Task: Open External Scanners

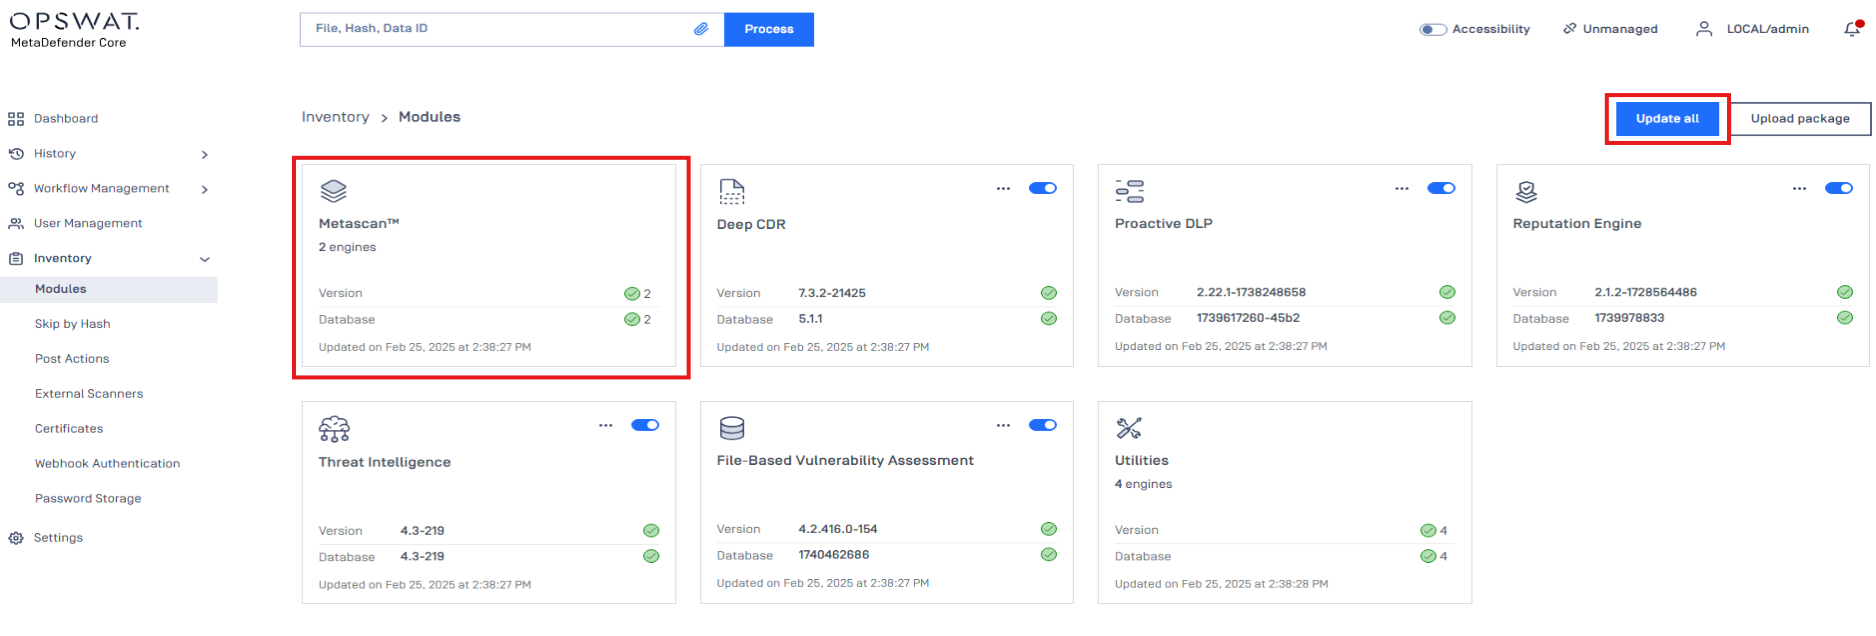Action: [x=89, y=394]
